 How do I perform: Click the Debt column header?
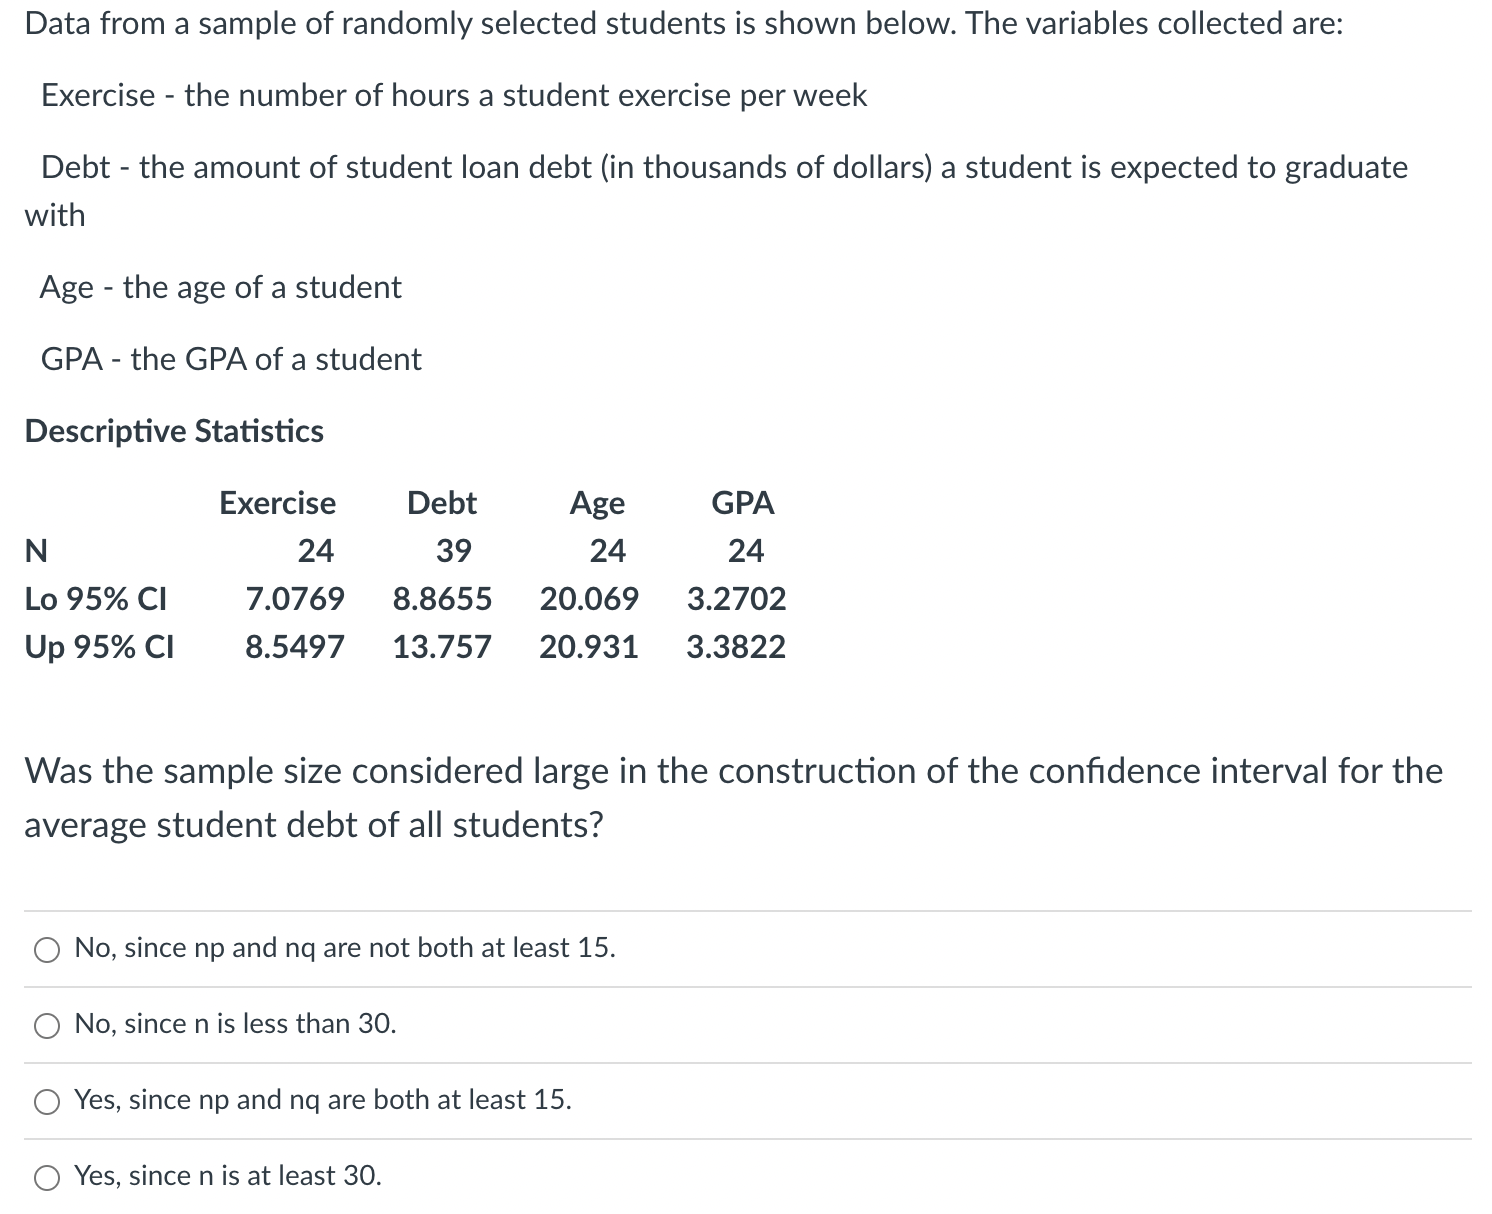(x=441, y=503)
